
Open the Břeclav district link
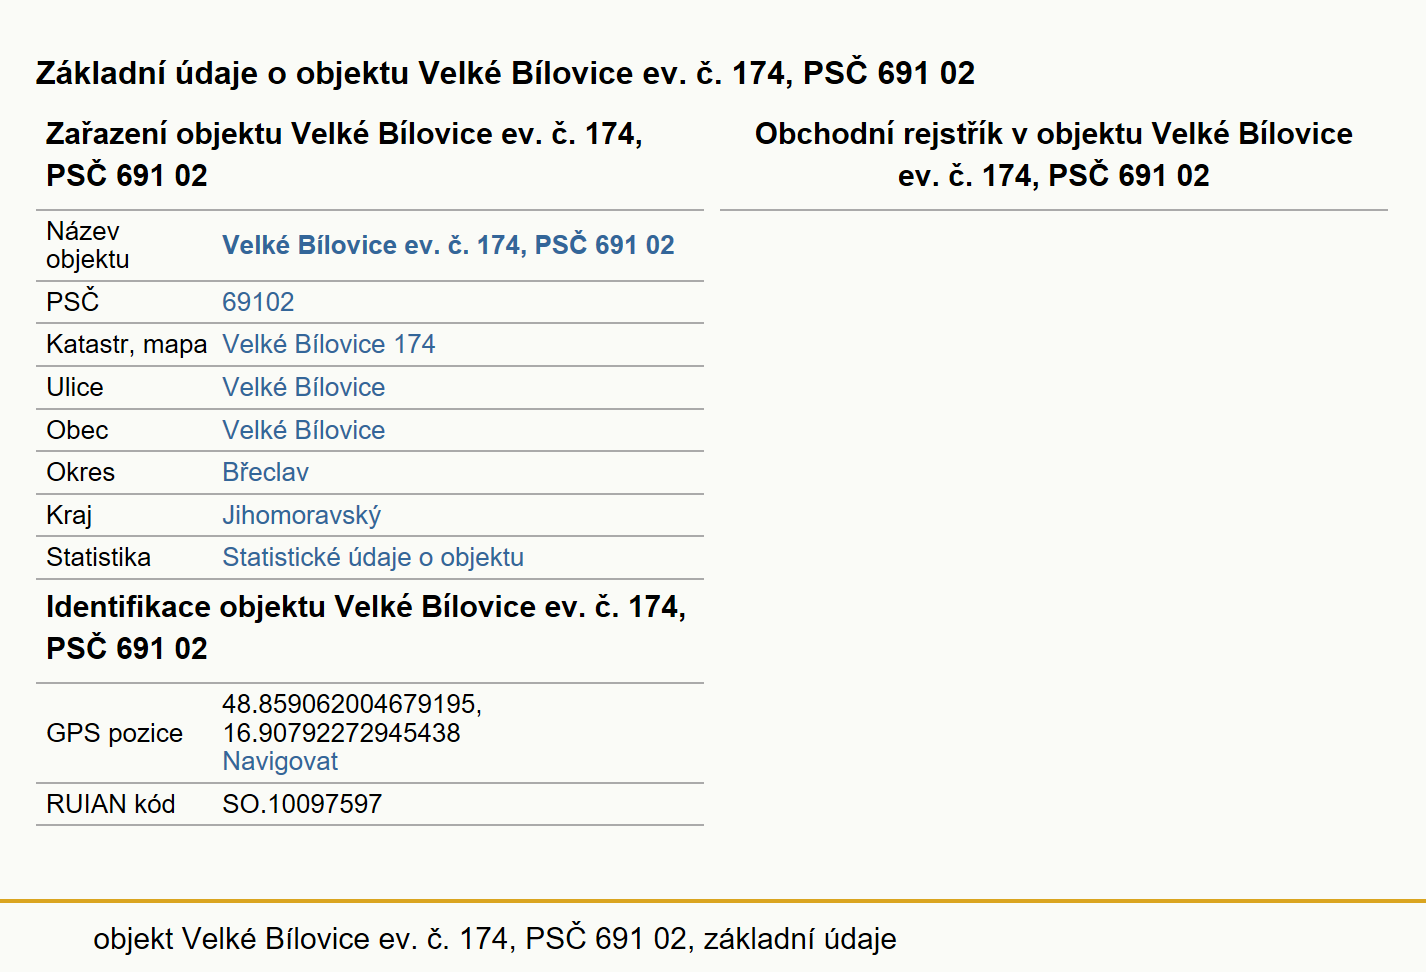[x=266, y=472]
